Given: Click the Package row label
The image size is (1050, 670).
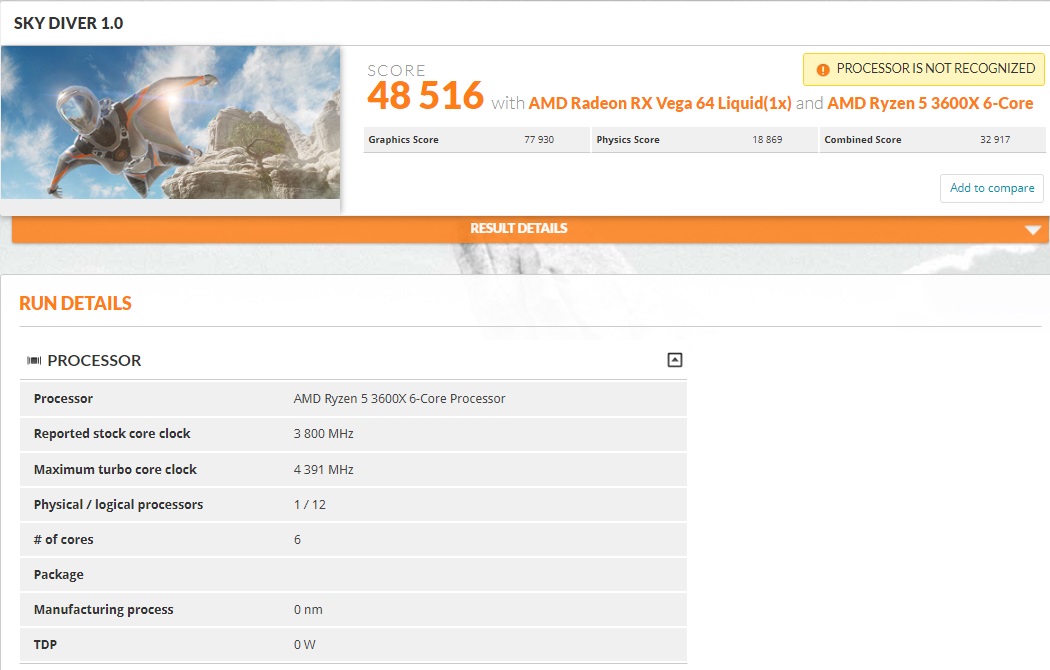Looking at the screenshot, I should click(58, 575).
